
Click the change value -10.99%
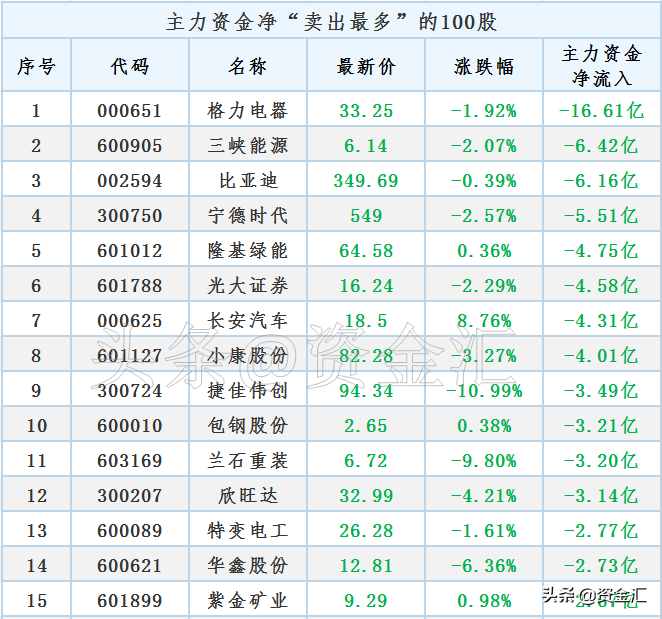click(x=484, y=391)
